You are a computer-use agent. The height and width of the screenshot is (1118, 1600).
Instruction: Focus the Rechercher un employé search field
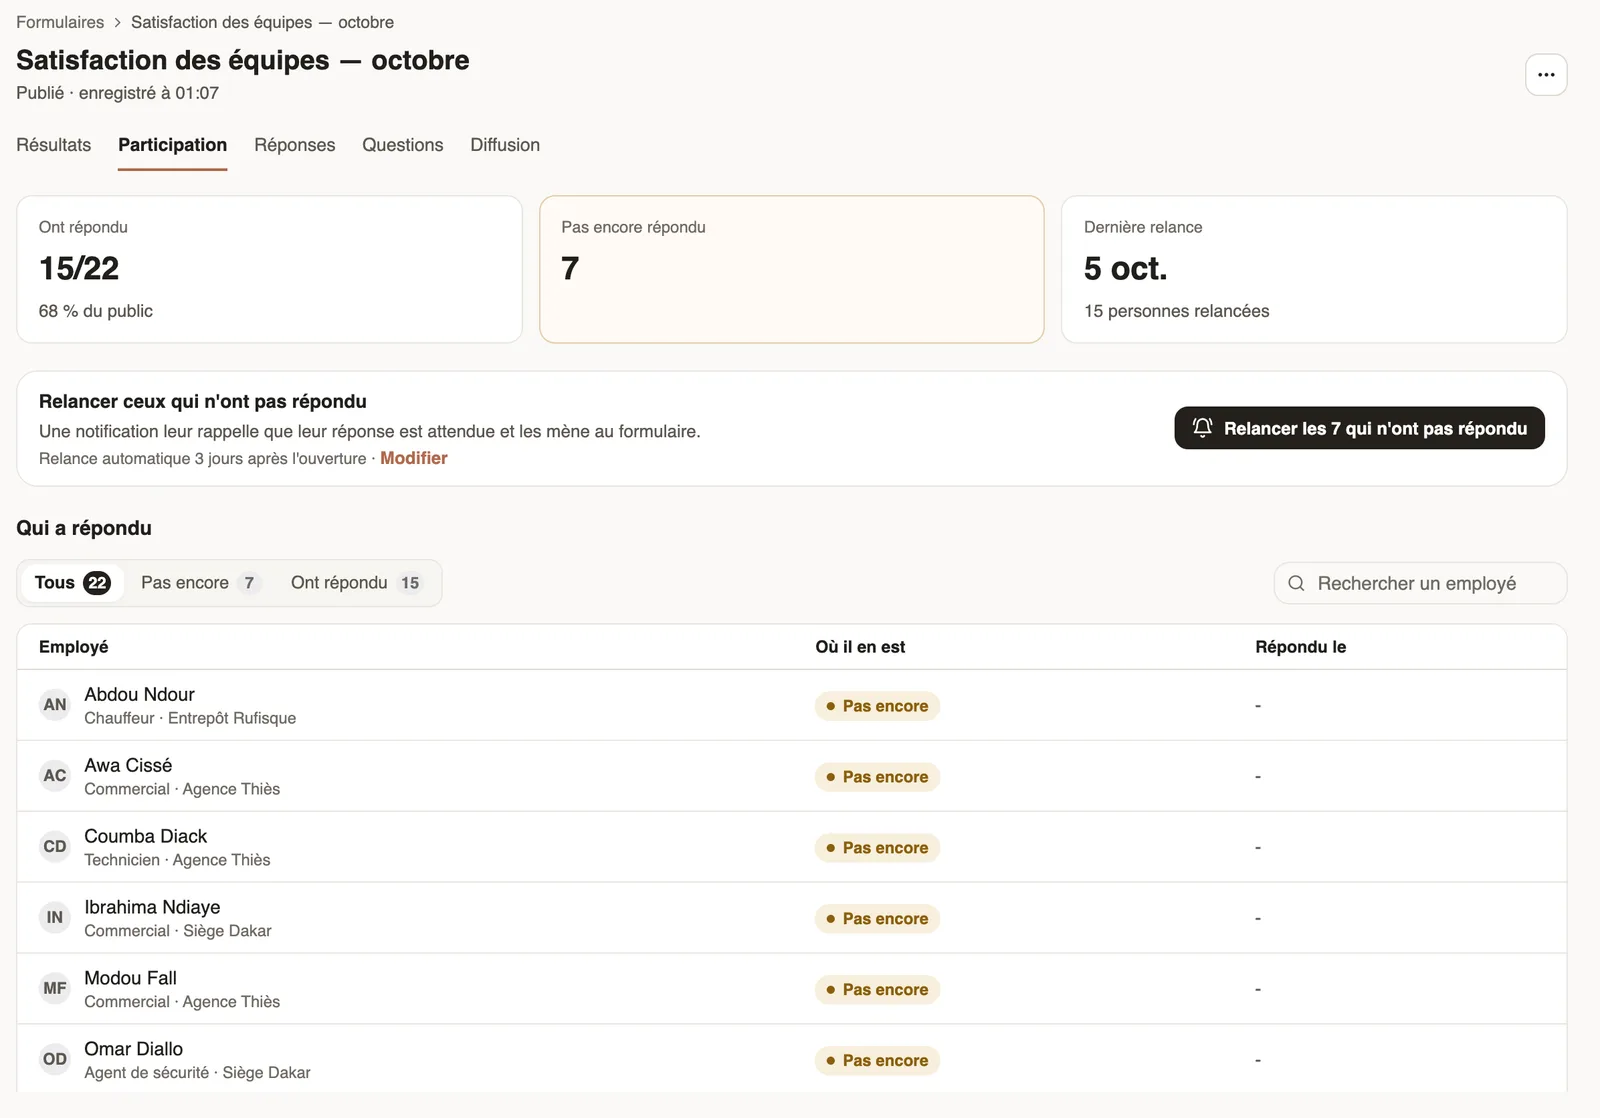pos(1420,583)
